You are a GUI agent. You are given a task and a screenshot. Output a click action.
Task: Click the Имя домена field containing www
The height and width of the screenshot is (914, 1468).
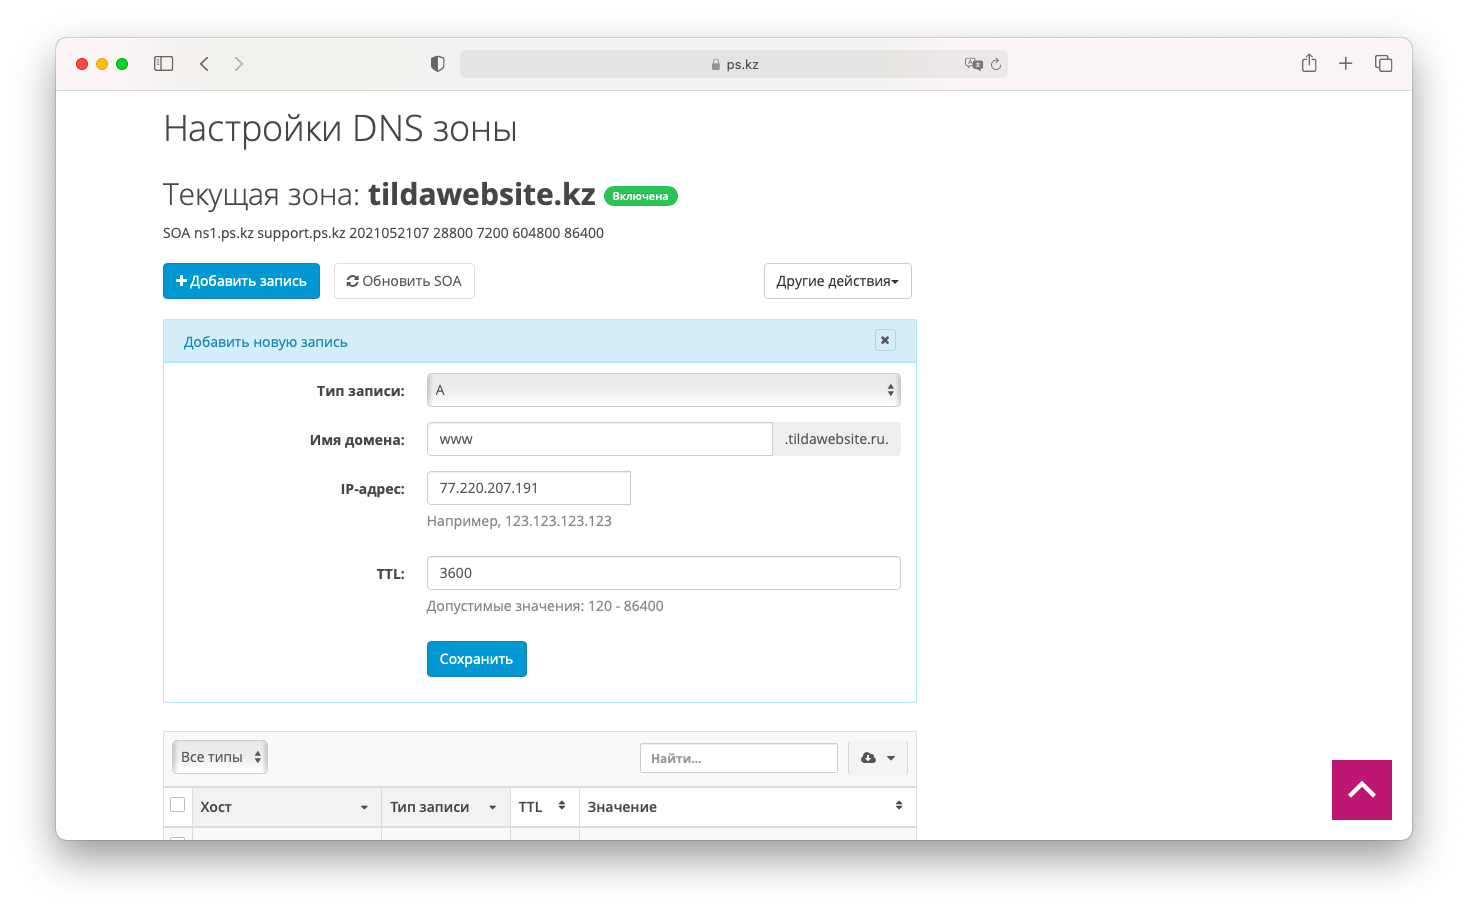[x=599, y=439]
